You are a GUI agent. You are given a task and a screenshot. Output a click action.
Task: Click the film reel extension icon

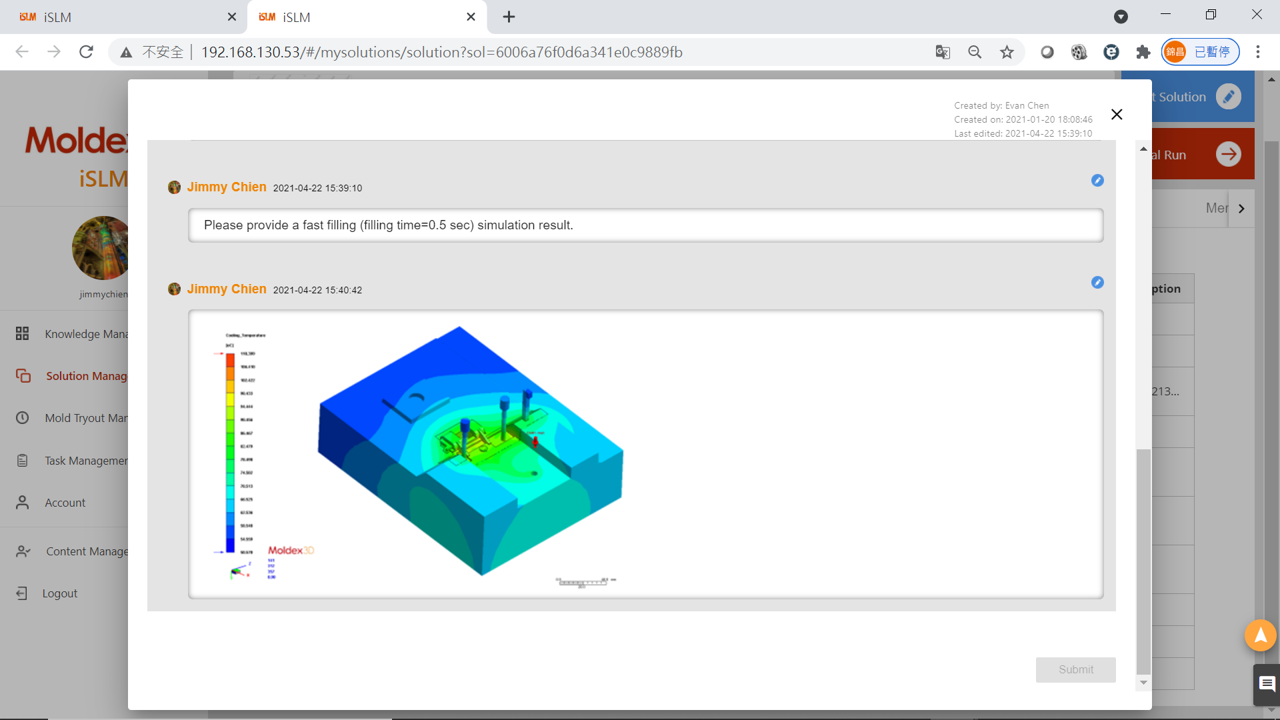click(1079, 52)
